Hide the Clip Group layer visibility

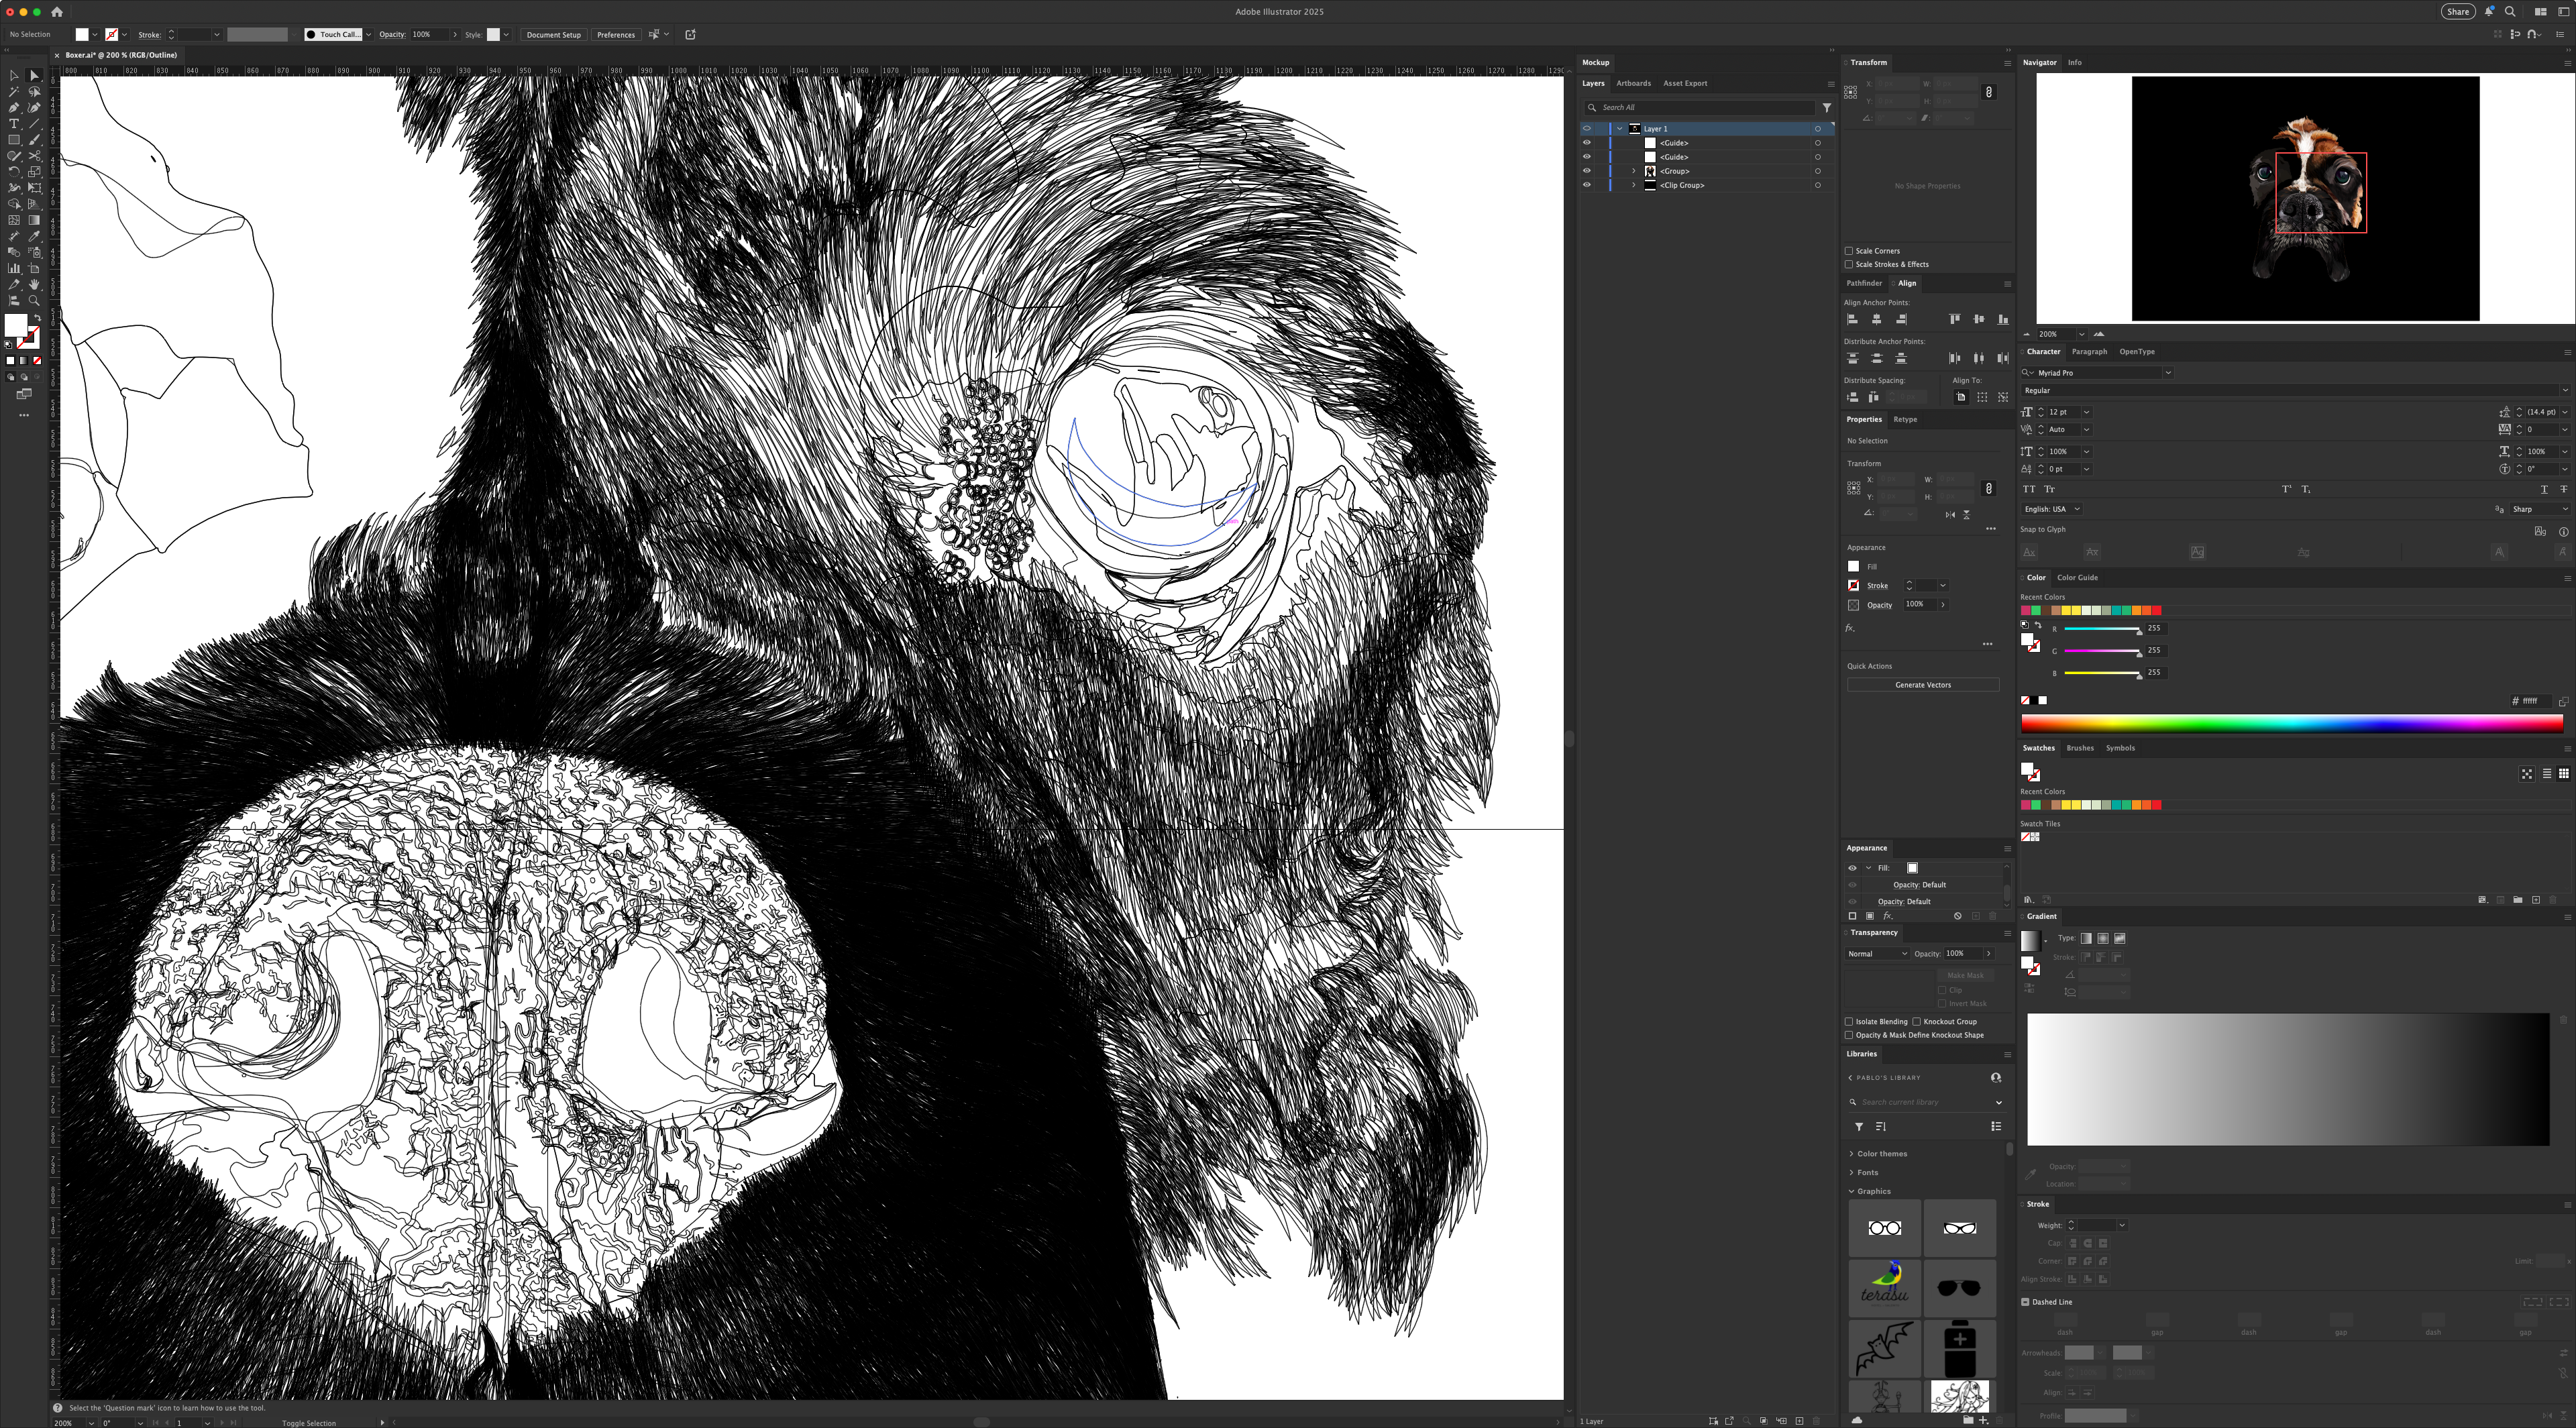click(x=1586, y=185)
